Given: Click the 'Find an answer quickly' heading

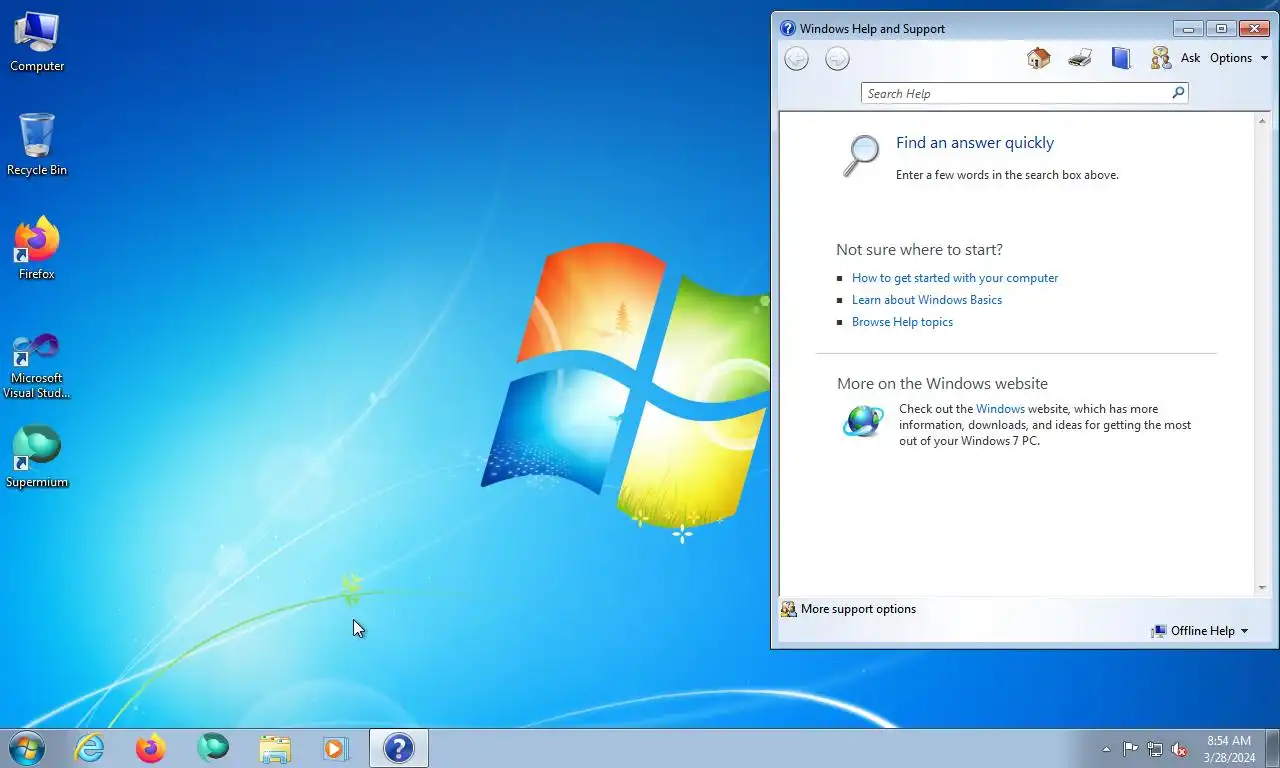Looking at the screenshot, I should [975, 143].
